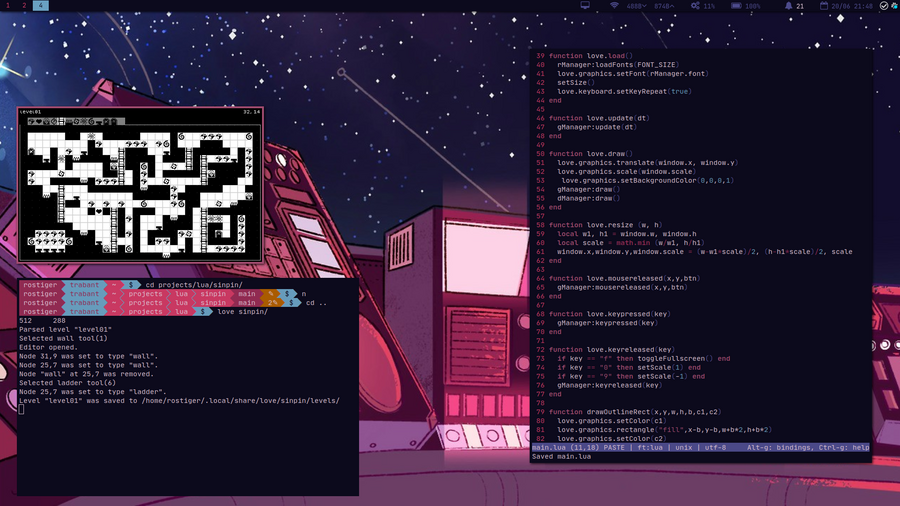Open notifications via the bell icon
900x506 pixels.
(x=787, y=6)
